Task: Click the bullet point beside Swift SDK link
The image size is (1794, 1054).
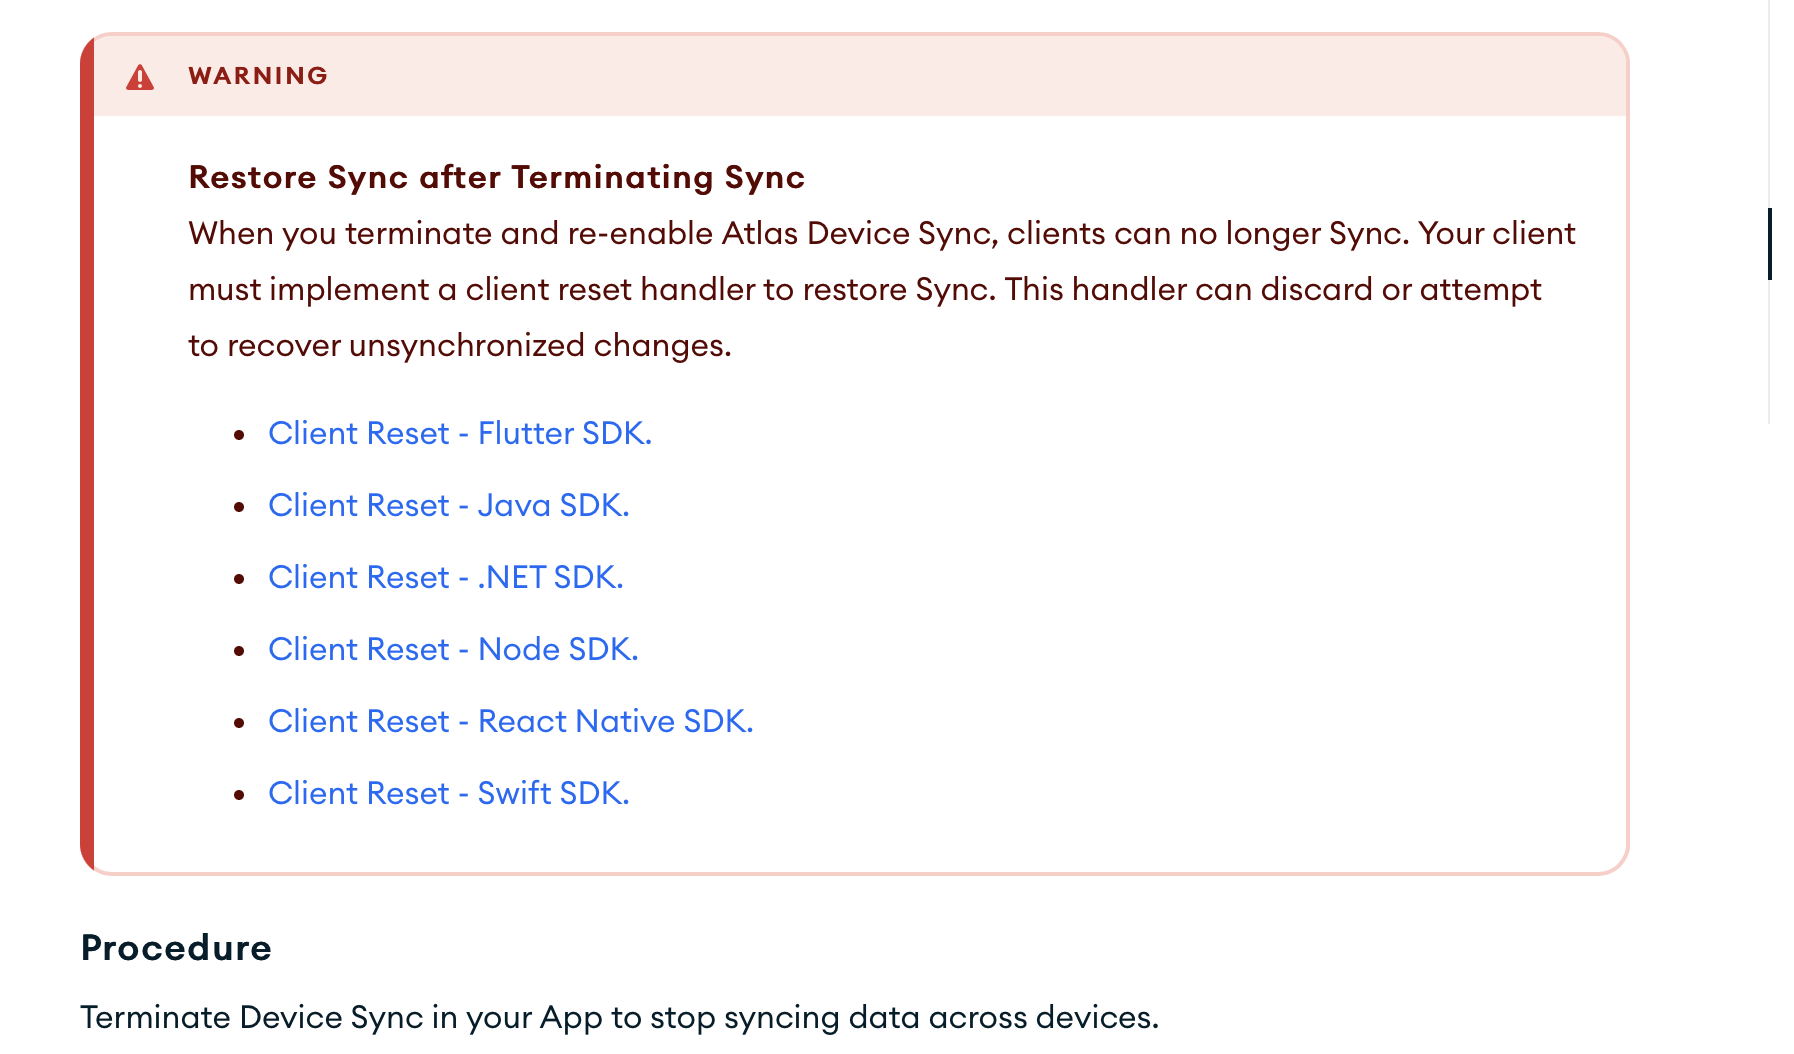Action: 239,795
